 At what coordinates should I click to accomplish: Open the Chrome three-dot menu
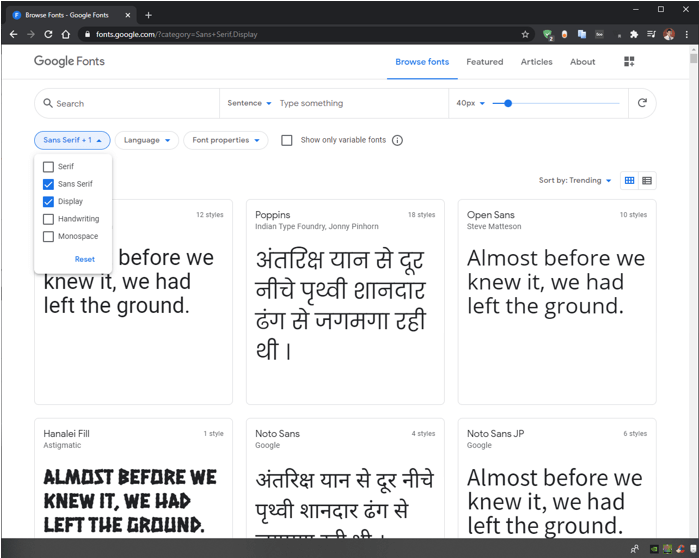coord(687,34)
